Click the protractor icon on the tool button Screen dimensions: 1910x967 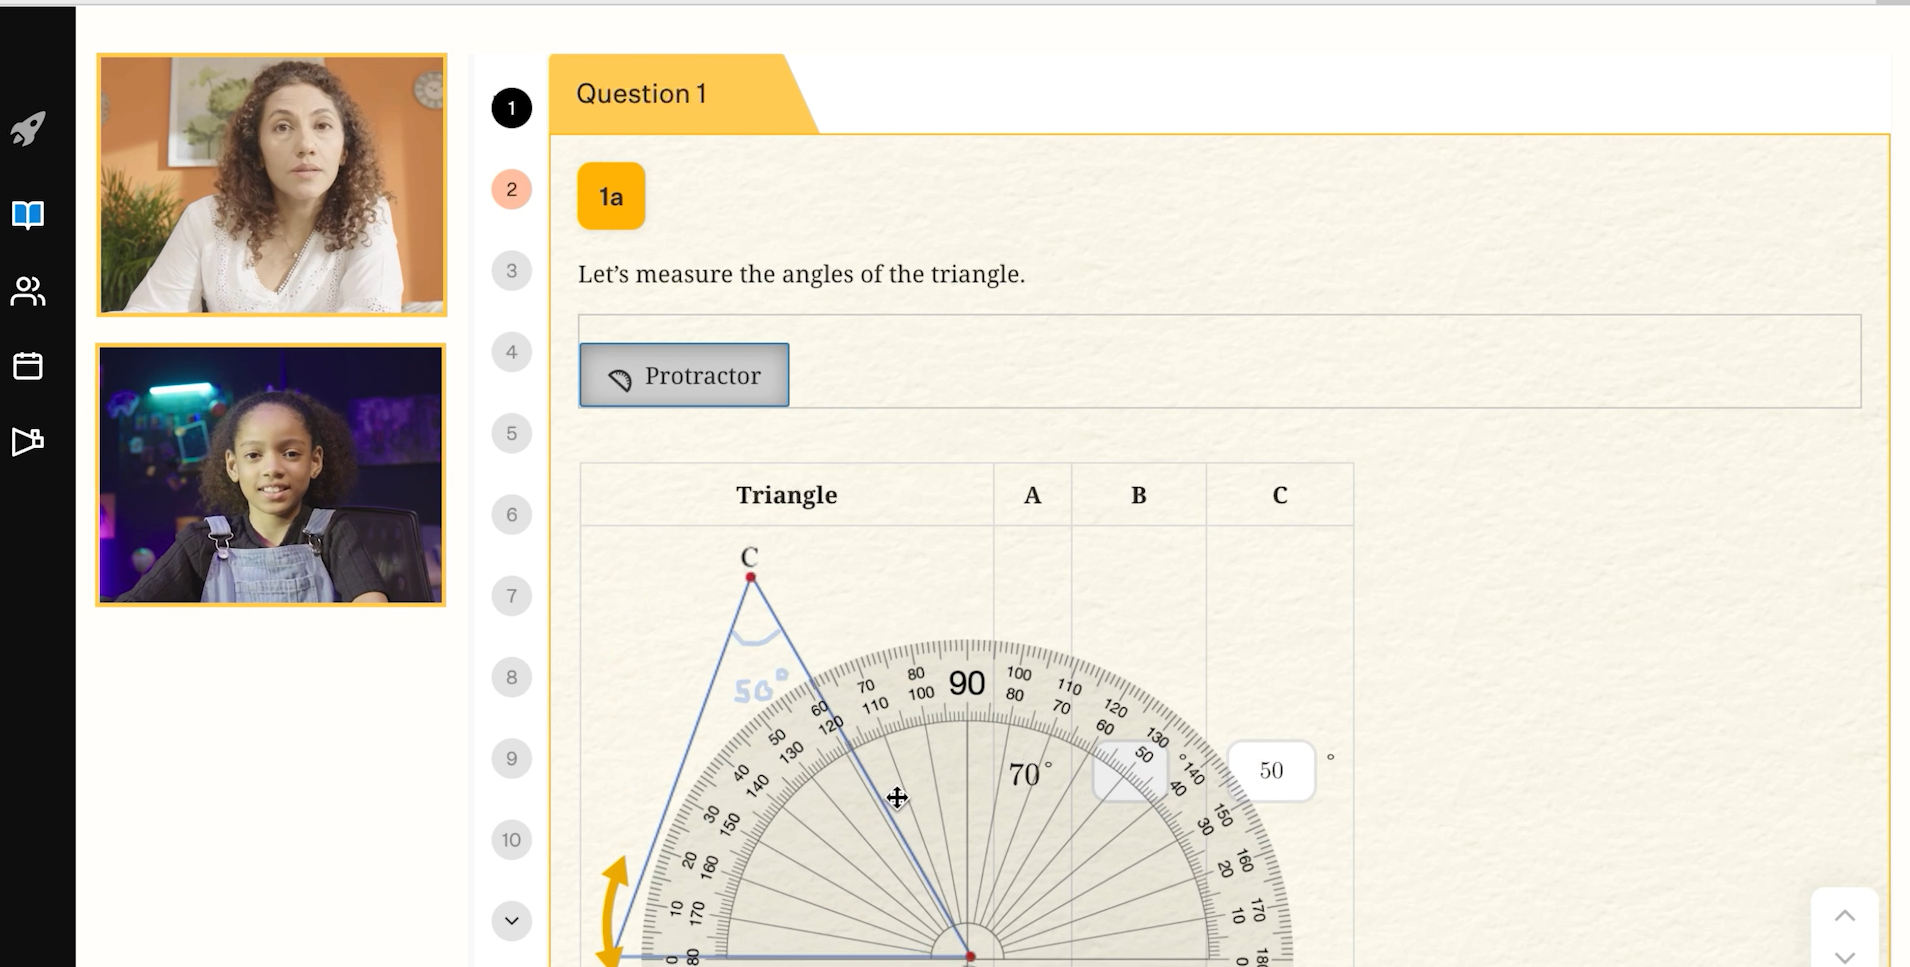(x=621, y=375)
